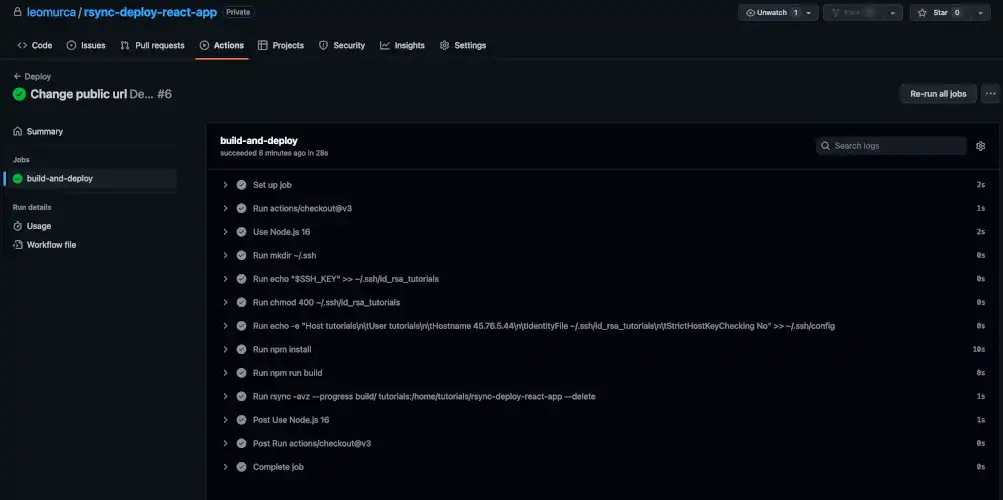Open the Unwatch dropdown arrow

click(809, 13)
